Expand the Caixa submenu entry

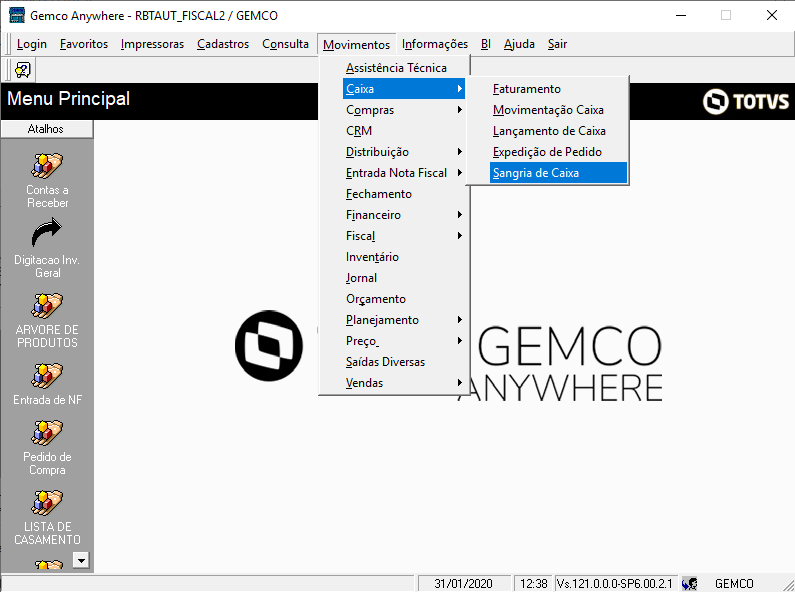404,89
